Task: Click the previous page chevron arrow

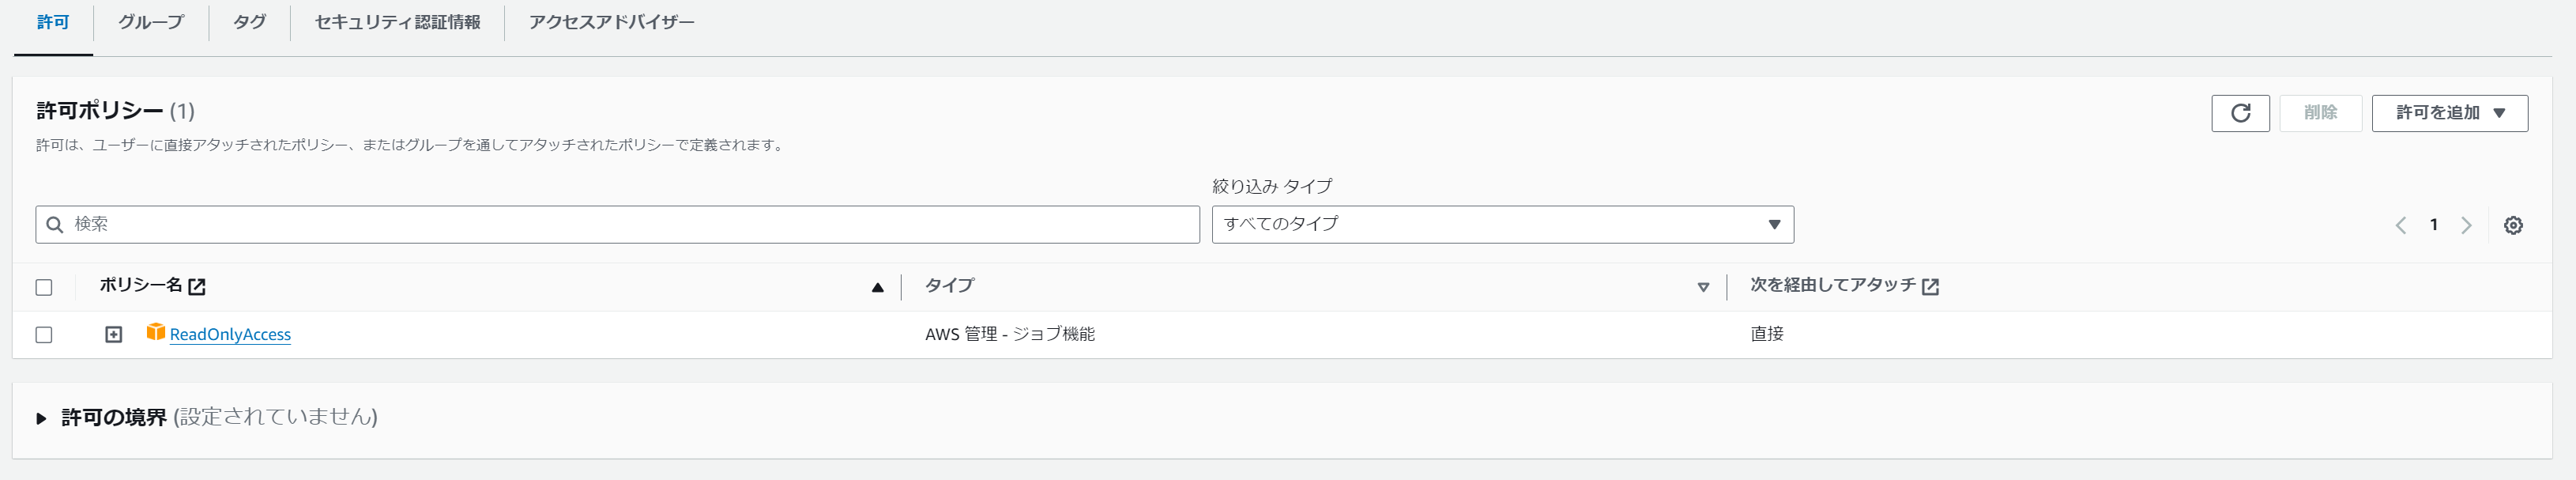Action: point(2401,226)
